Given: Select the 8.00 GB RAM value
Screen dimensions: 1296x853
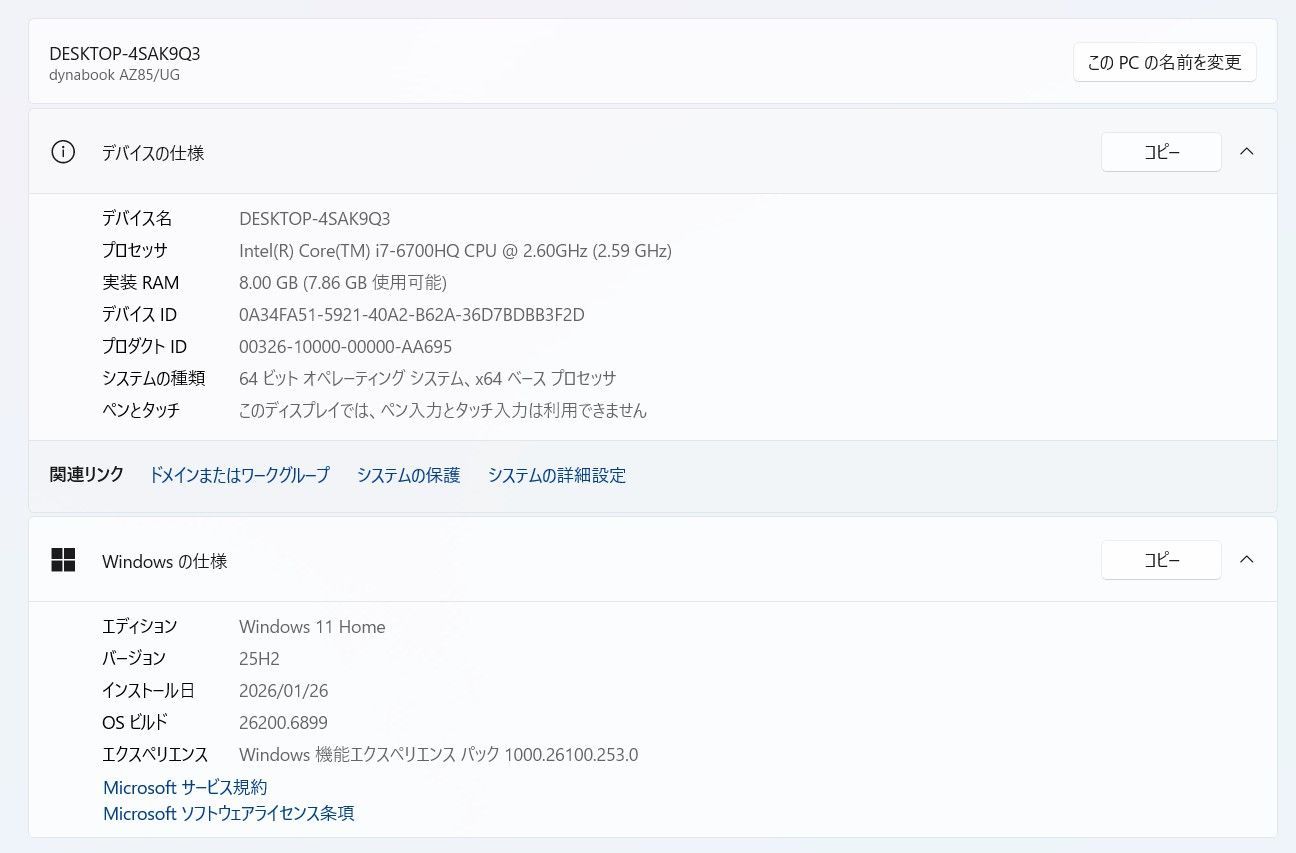Looking at the screenshot, I should click(343, 282).
